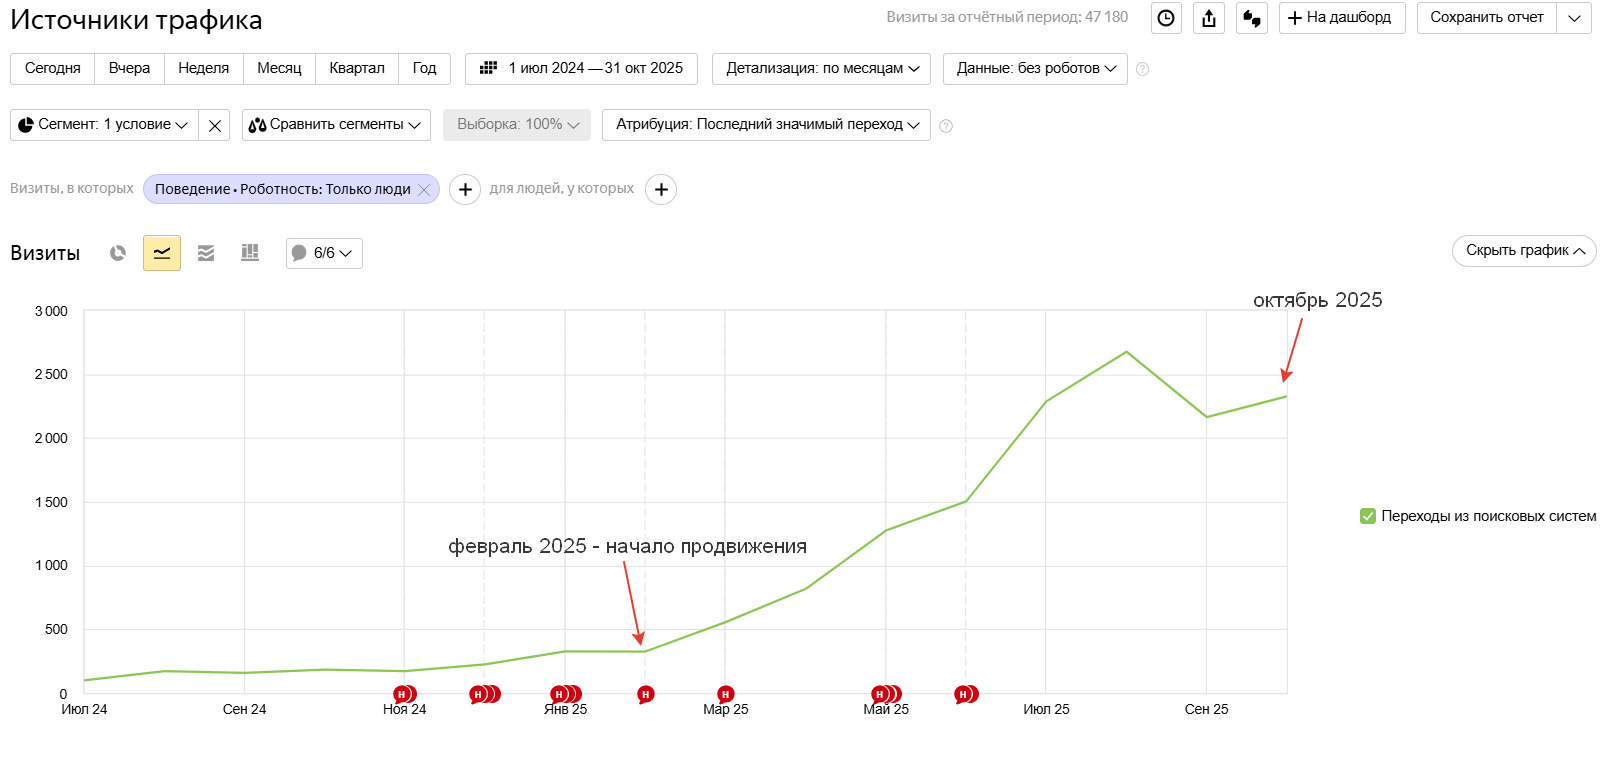Toggle the Переходы из поисковых систем checkbox
This screenshot has width=1612, height=766.
tap(1368, 516)
